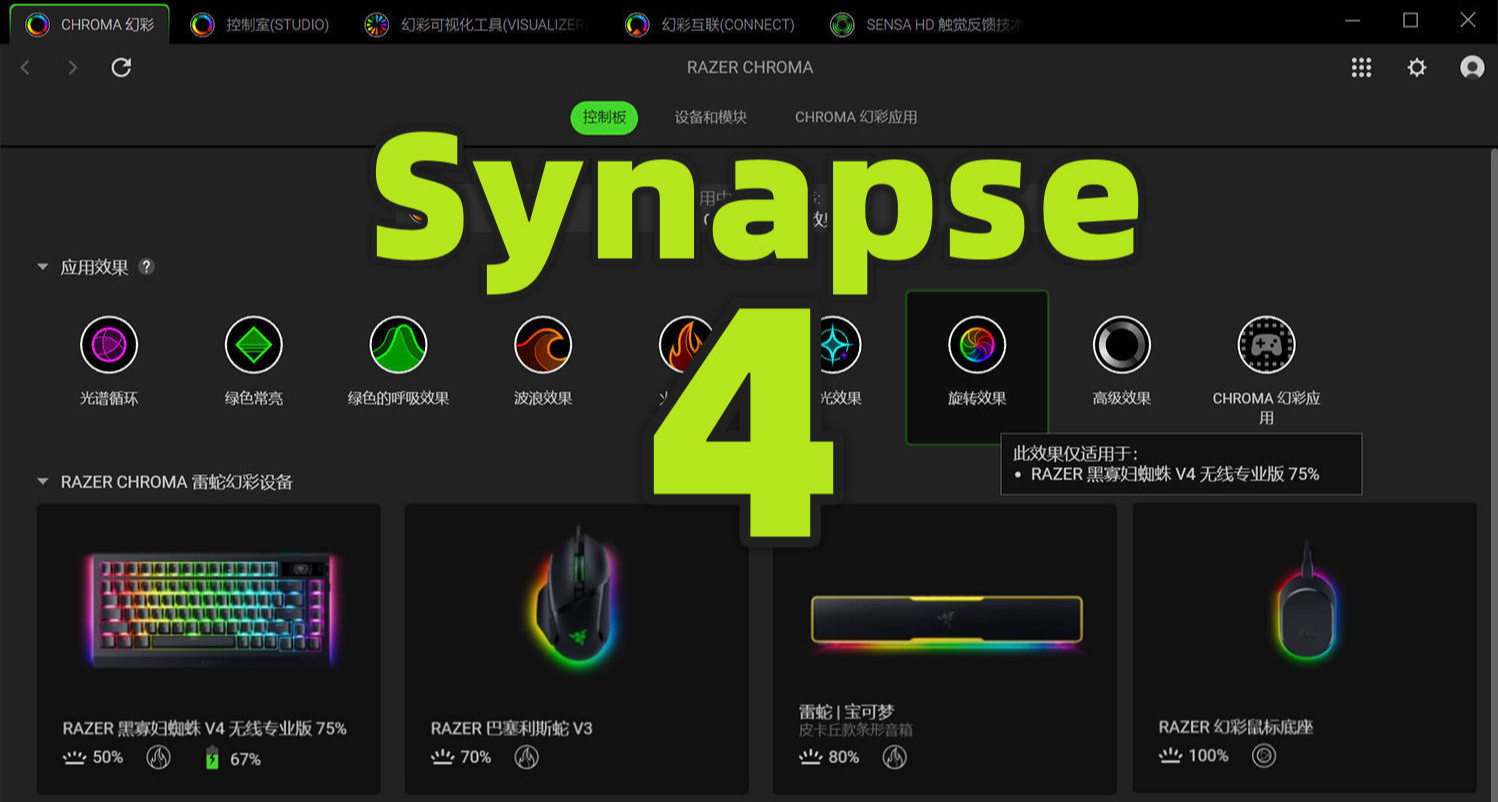Click the flame effect icon on 巴塞利斯蛇 V3 card

(x=526, y=757)
